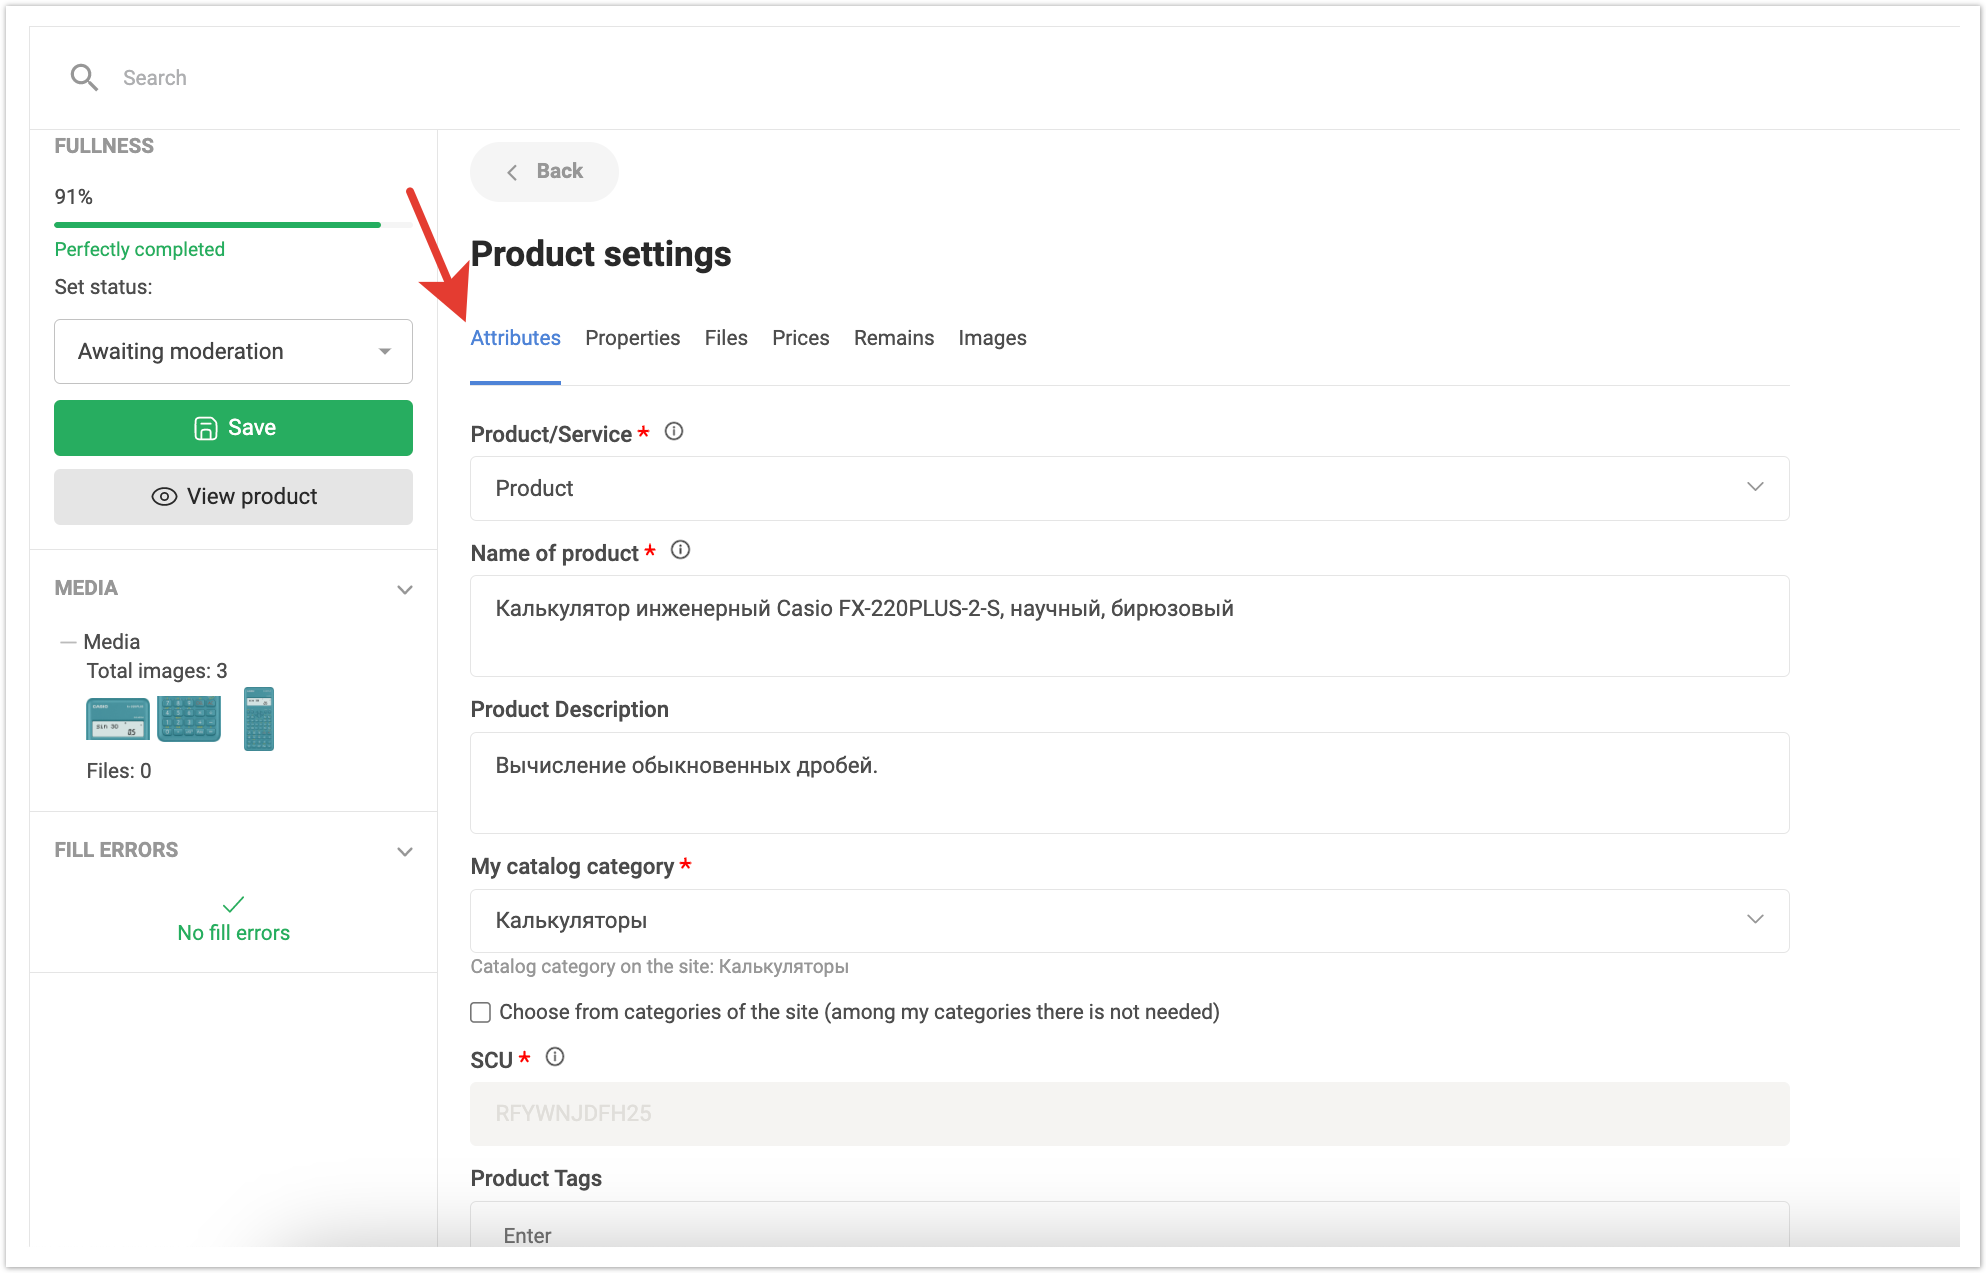Open the second calculator keypad thumbnail
Image resolution: width=1986 pixels, height=1273 pixels.
189,719
